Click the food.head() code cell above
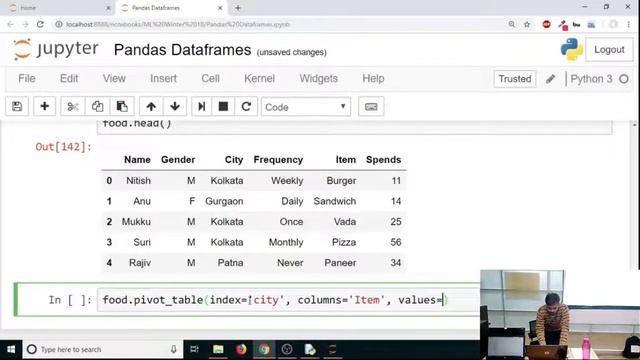640x360 pixels. coord(354,126)
